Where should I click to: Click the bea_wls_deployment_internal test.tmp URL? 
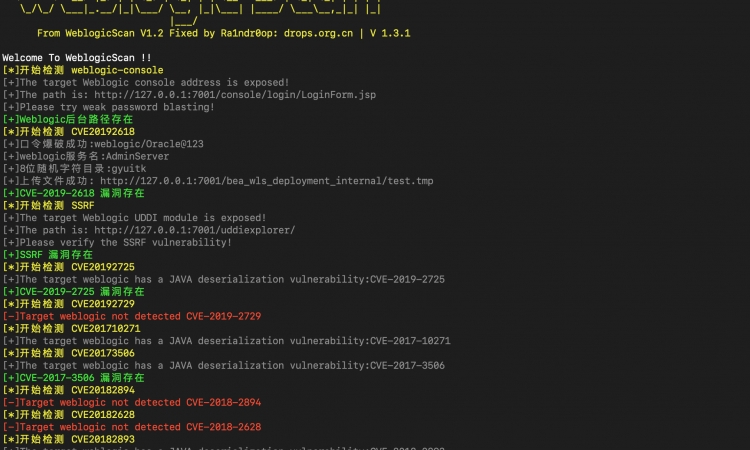pyautogui.click(x=266, y=181)
